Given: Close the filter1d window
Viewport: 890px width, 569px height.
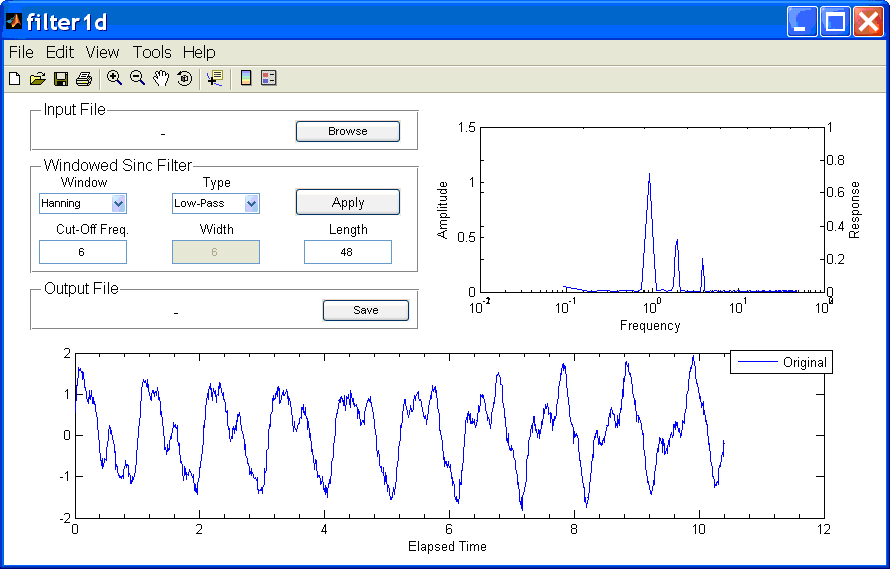Looking at the screenshot, I should pos(868,22).
